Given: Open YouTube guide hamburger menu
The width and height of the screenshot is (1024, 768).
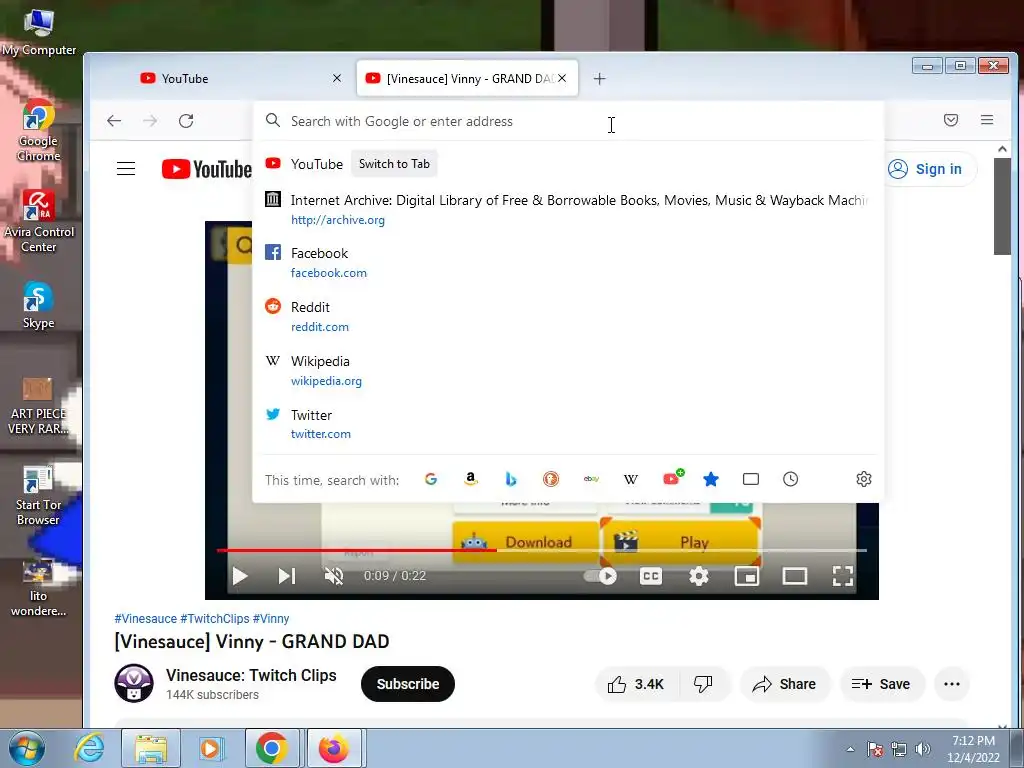Looking at the screenshot, I should point(126,169).
